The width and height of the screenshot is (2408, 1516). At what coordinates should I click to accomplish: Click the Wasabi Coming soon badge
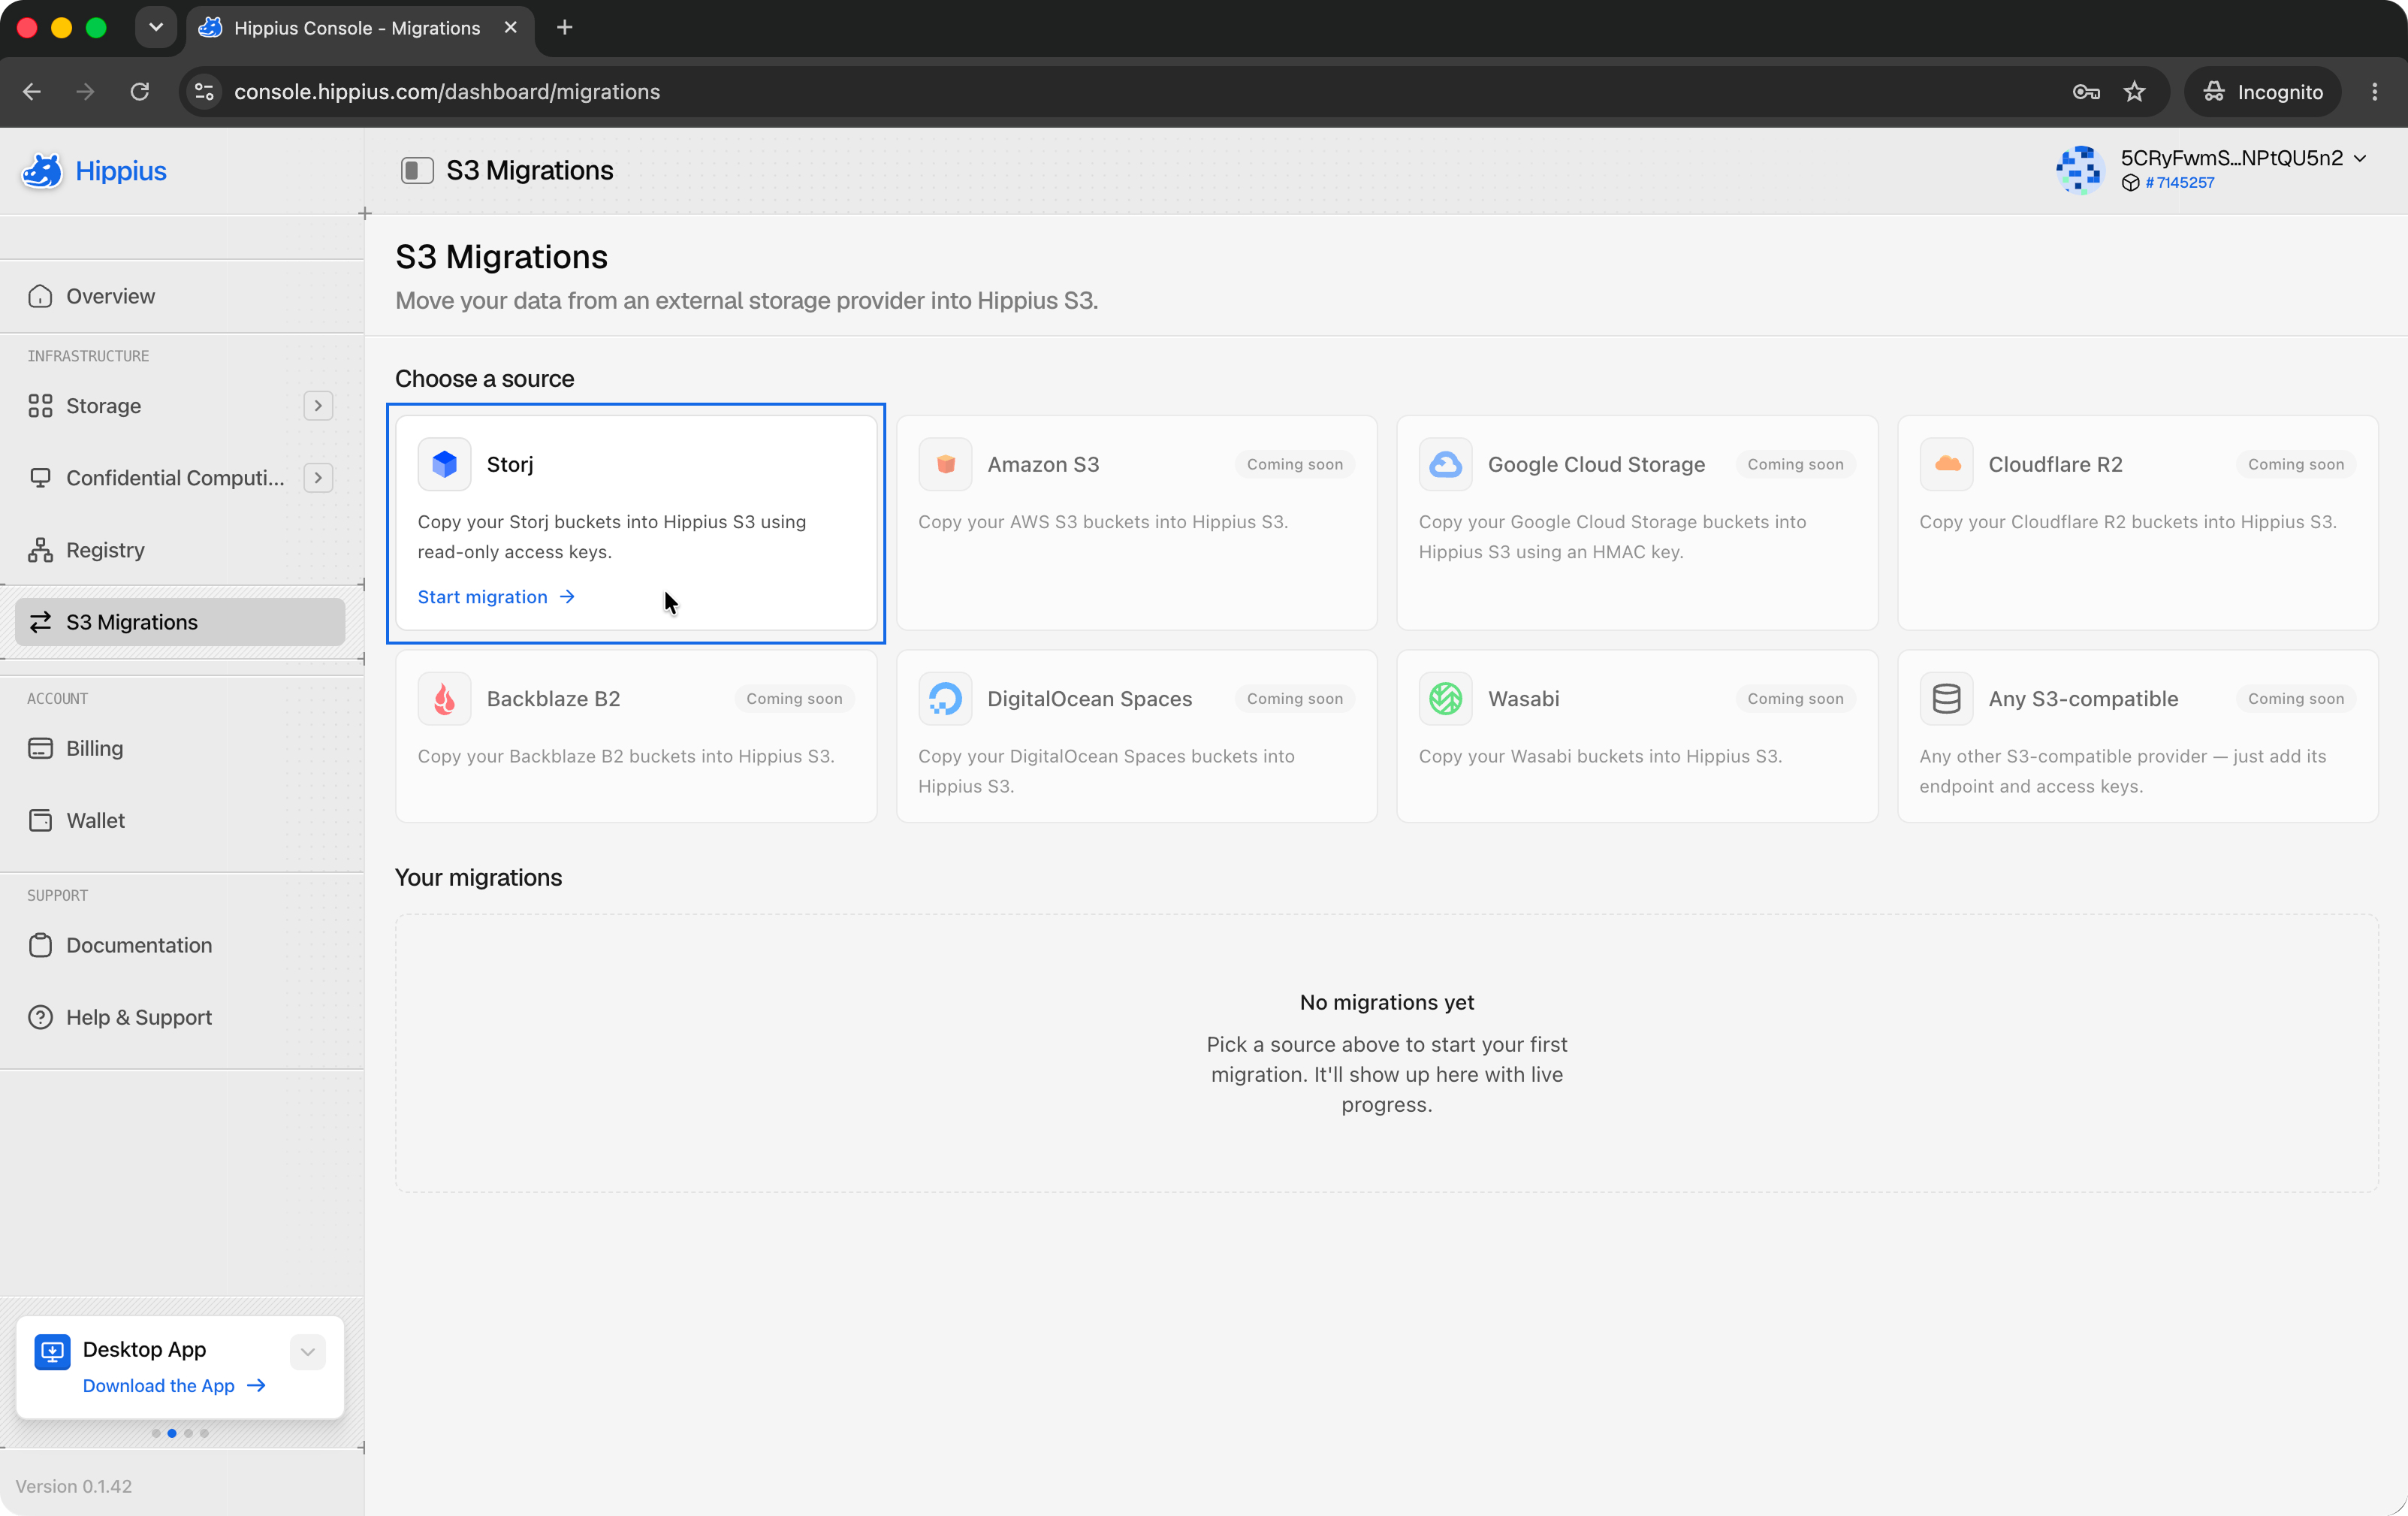[x=1795, y=699]
